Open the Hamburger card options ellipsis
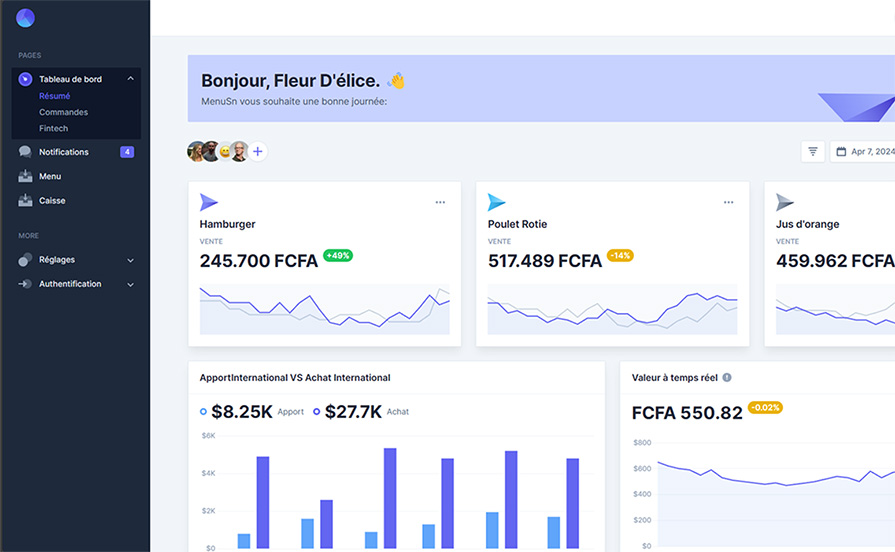Image resolution: width=895 pixels, height=552 pixels. point(440,202)
